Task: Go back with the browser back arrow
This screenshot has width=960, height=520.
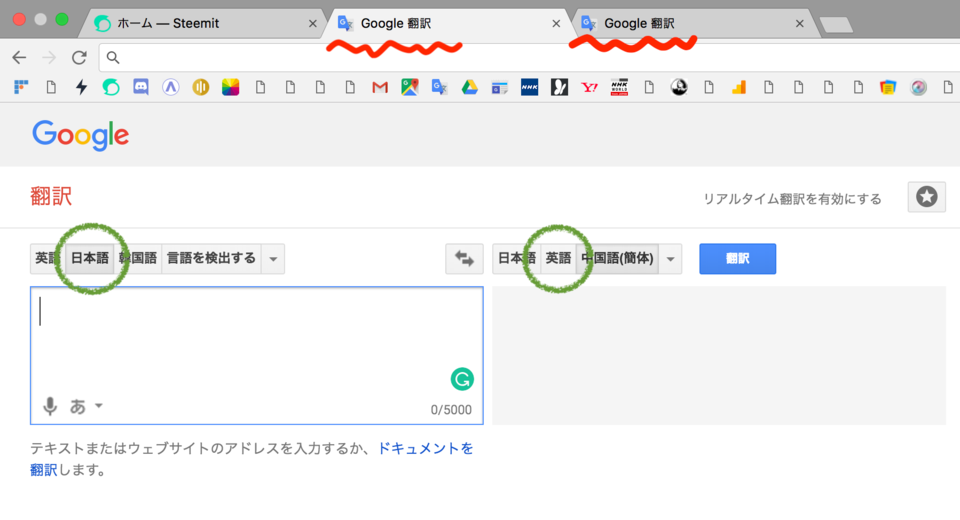Action: pos(19,58)
